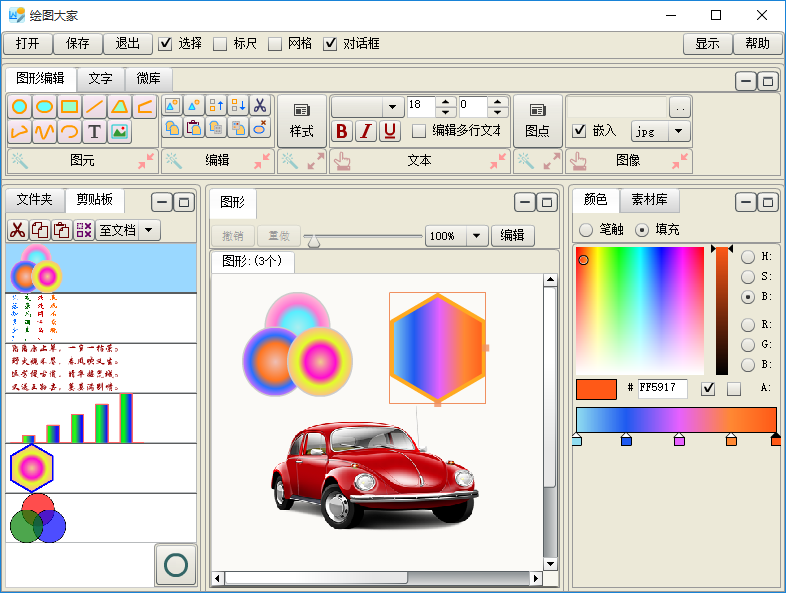
Task: Select the G: green radio button
Action: [748, 345]
